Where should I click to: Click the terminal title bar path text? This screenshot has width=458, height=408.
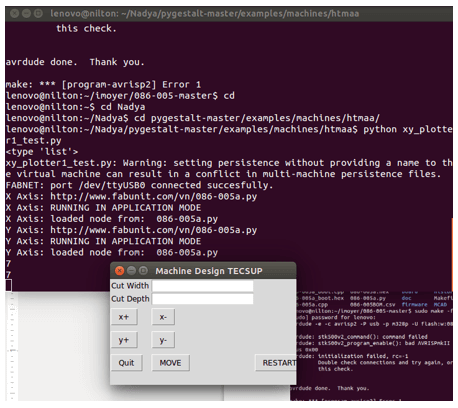tap(205, 14)
